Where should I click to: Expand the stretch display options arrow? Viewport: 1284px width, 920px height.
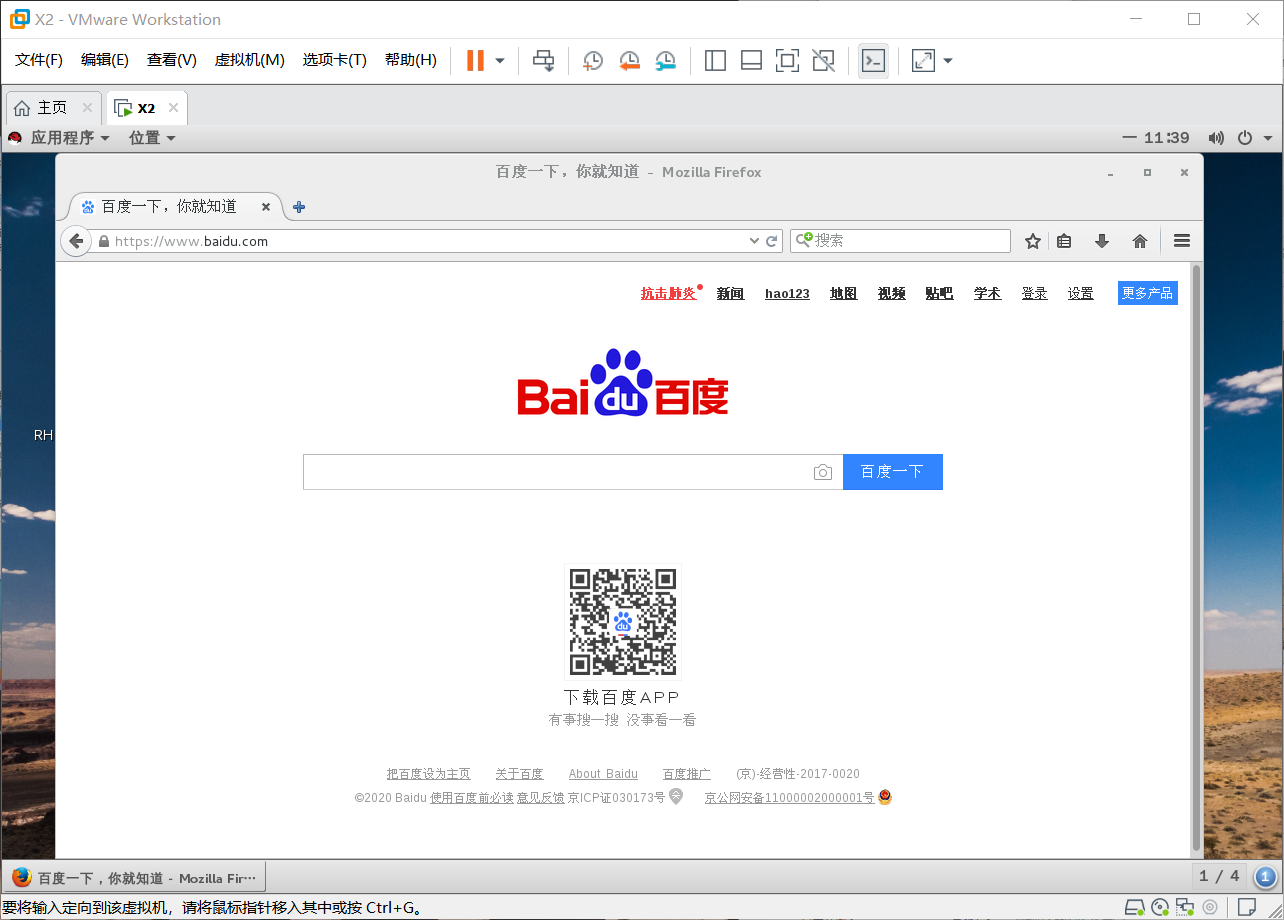pyautogui.click(x=948, y=61)
